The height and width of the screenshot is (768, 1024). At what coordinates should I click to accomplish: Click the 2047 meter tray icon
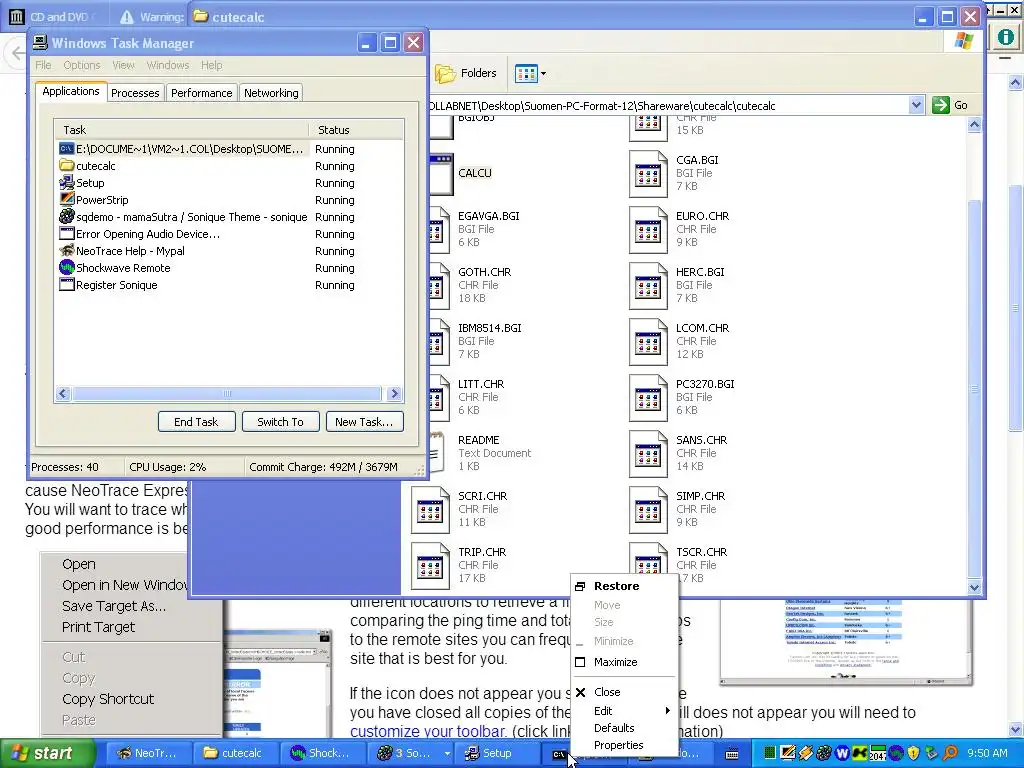tap(878, 753)
